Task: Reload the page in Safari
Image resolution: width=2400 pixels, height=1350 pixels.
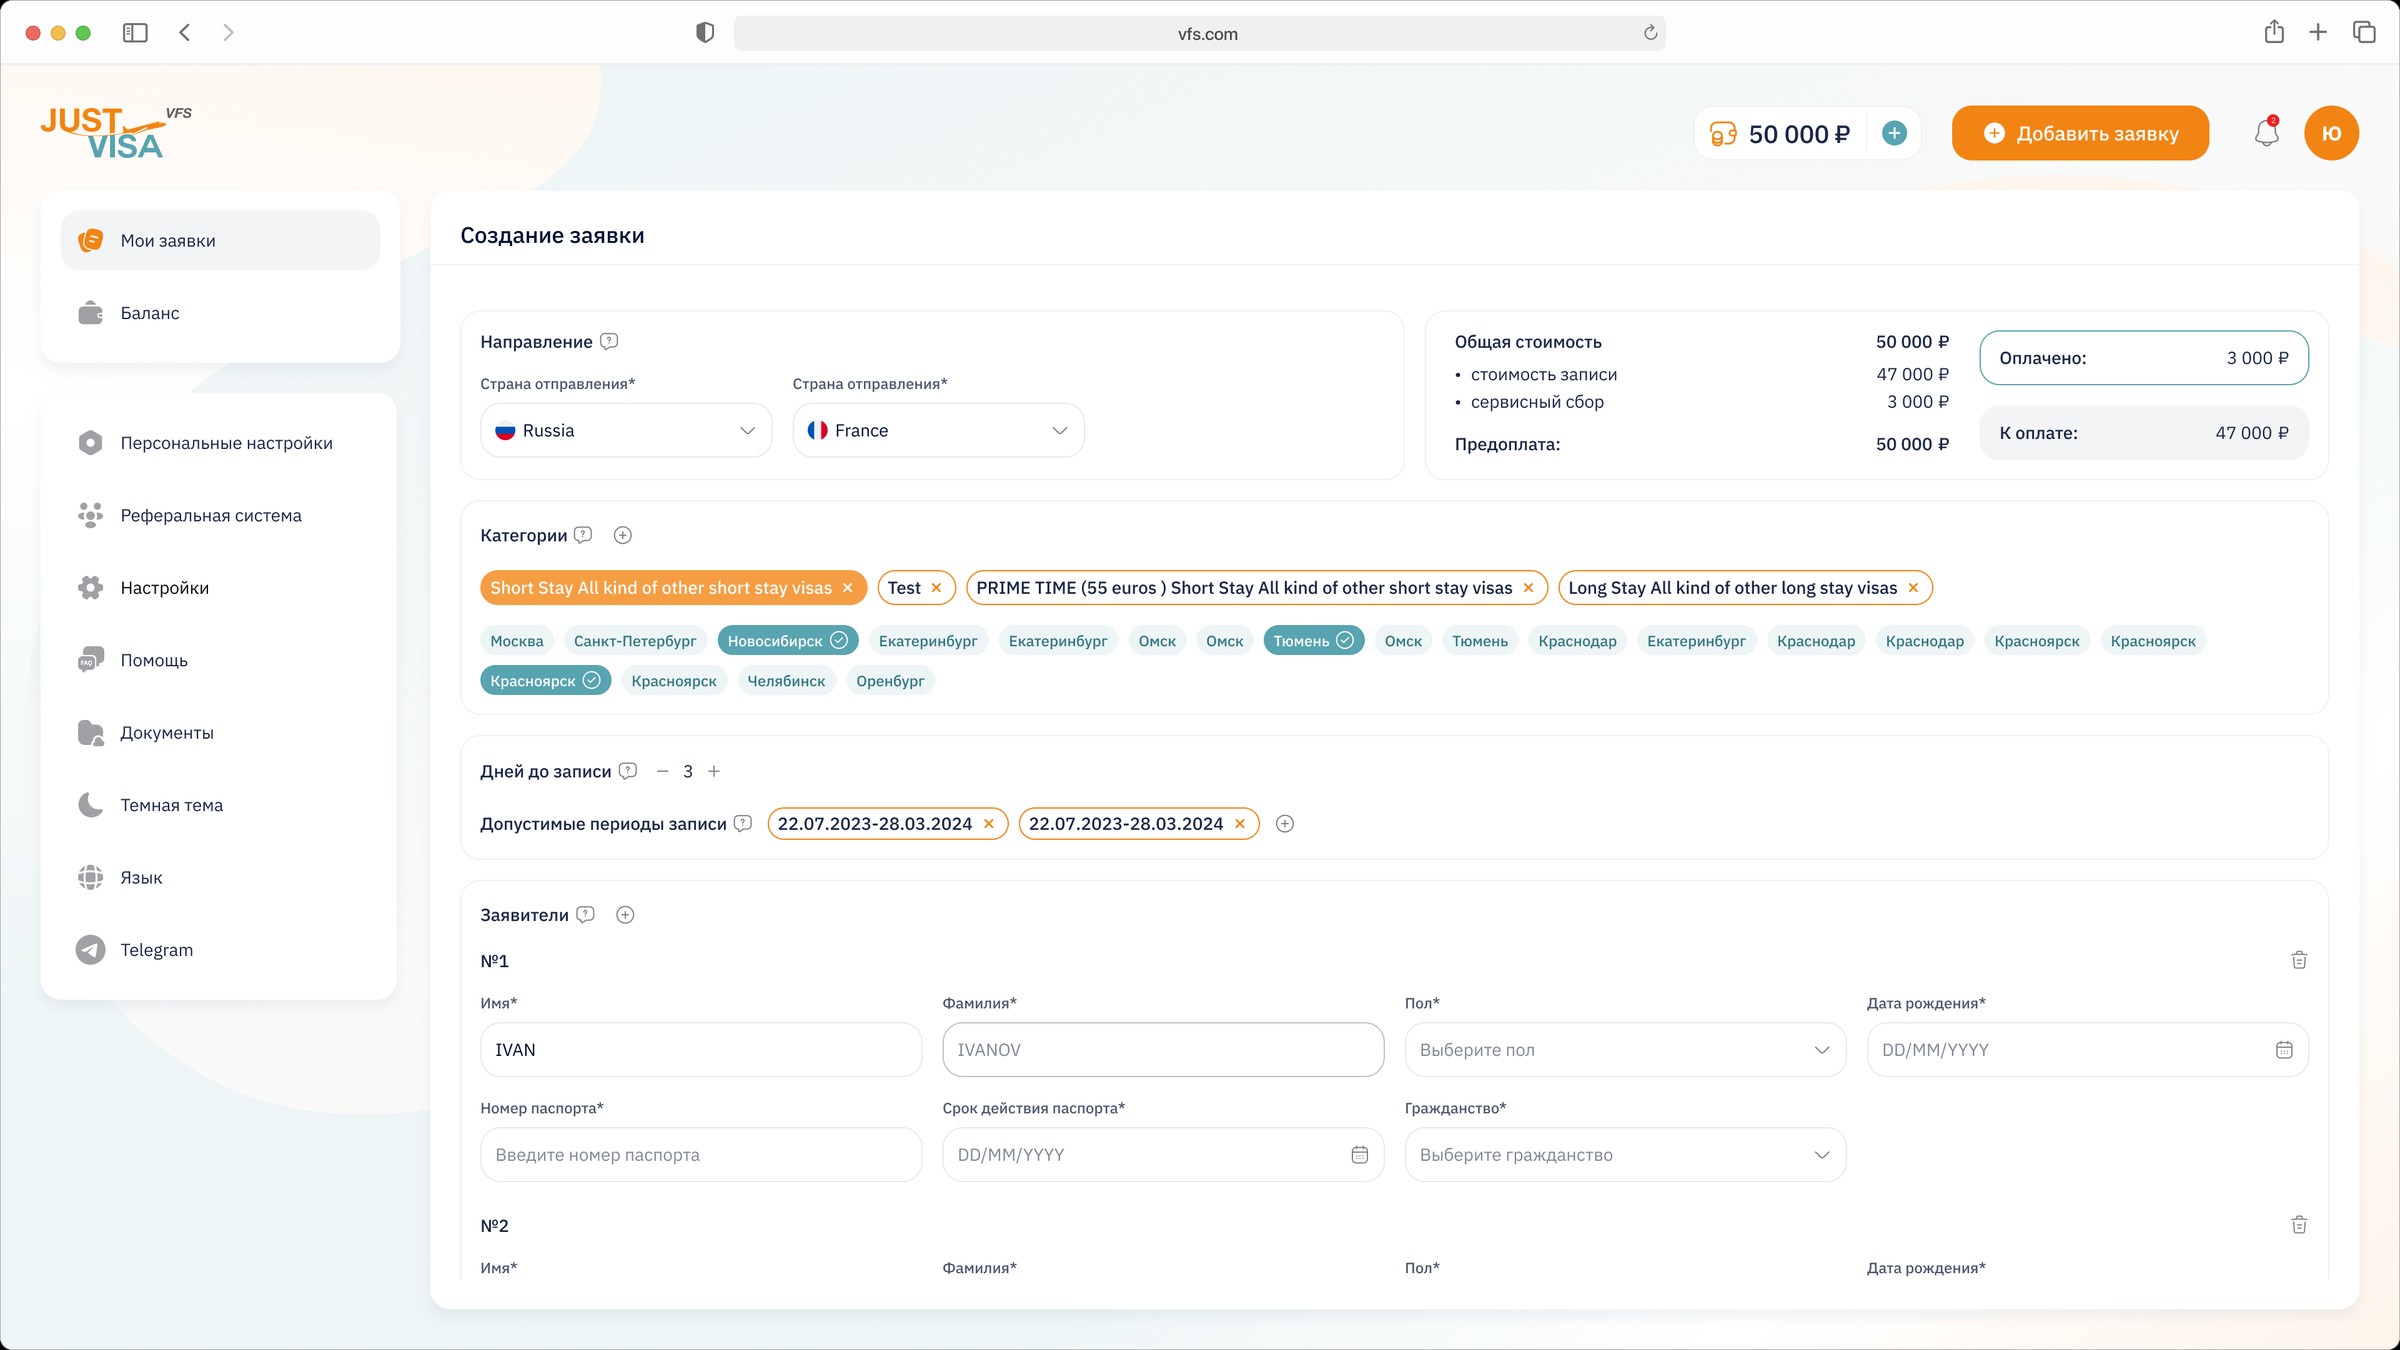Action: (1650, 33)
